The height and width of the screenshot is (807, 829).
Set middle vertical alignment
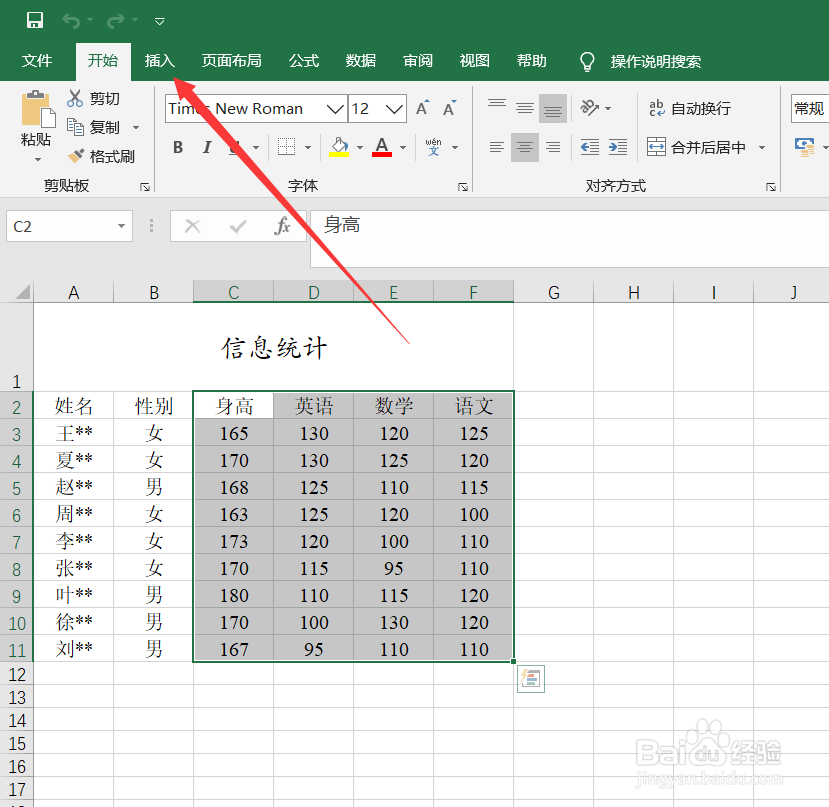[524, 108]
